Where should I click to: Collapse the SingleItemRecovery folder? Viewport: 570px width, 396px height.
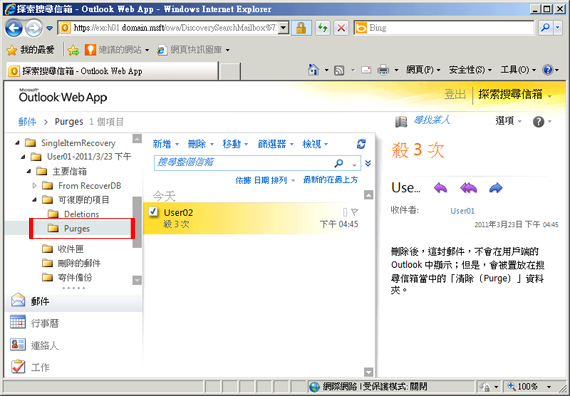click(17, 143)
